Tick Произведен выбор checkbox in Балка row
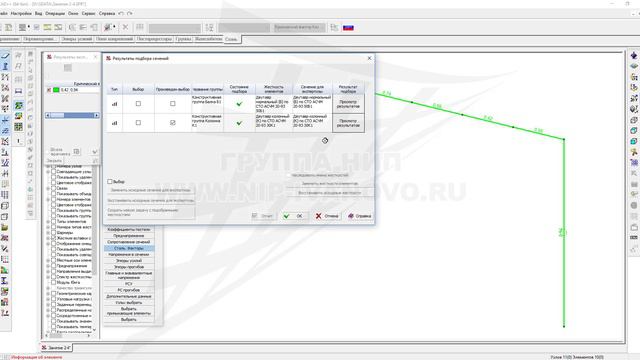Screen dimensions: 640x360 coord(173,104)
